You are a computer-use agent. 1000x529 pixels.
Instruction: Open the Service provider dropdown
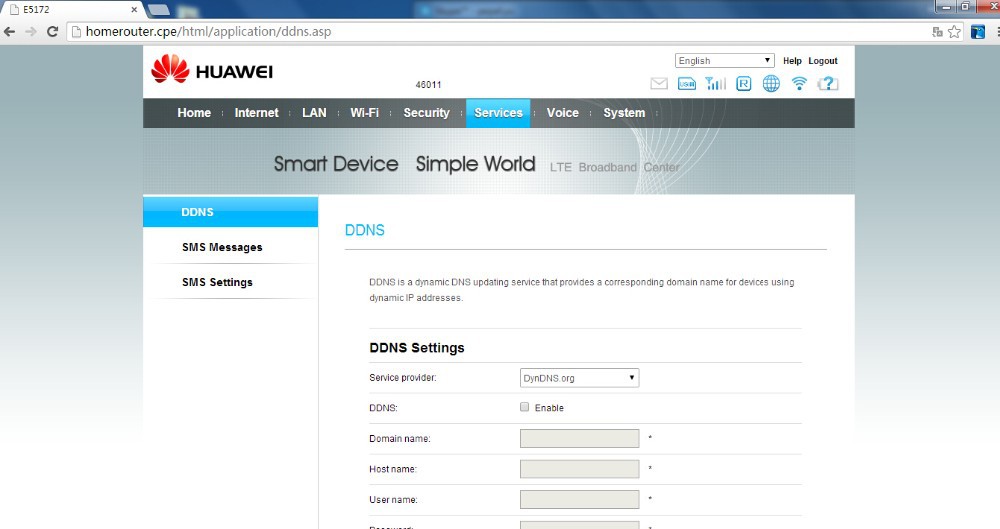(x=579, y=378)
